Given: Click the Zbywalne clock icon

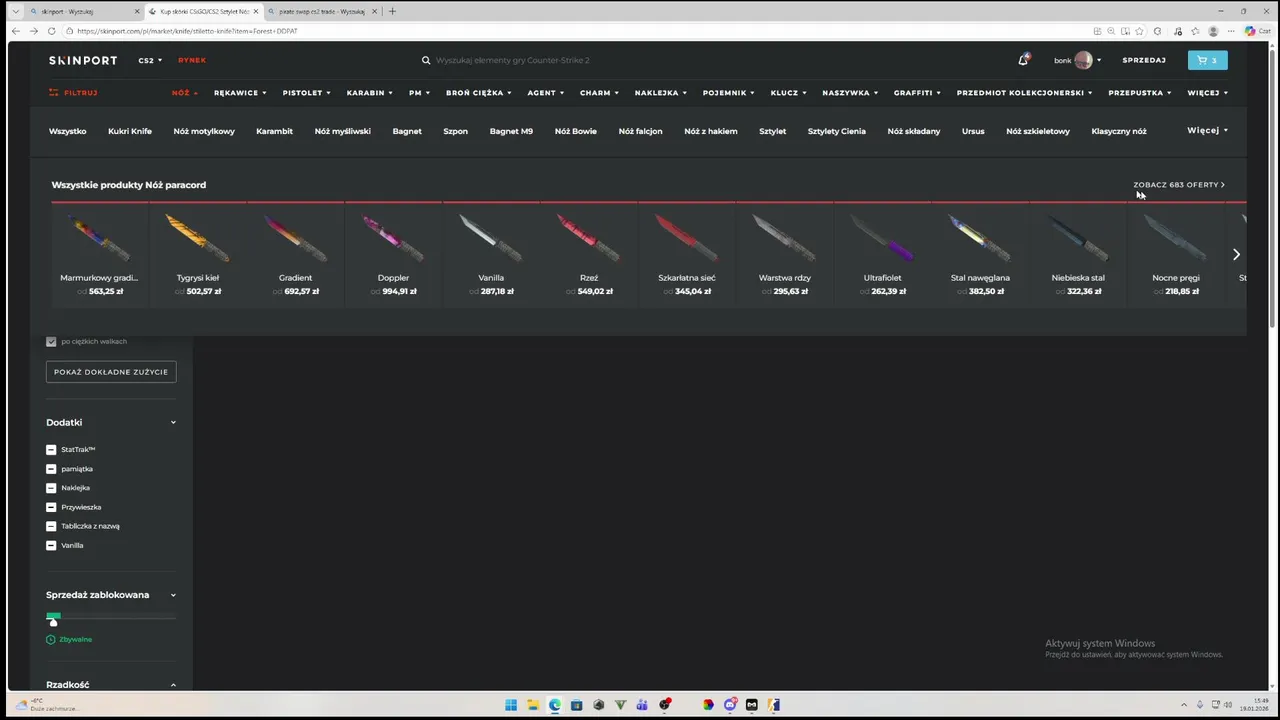Looking at the screenshot, I should [51, 639].
